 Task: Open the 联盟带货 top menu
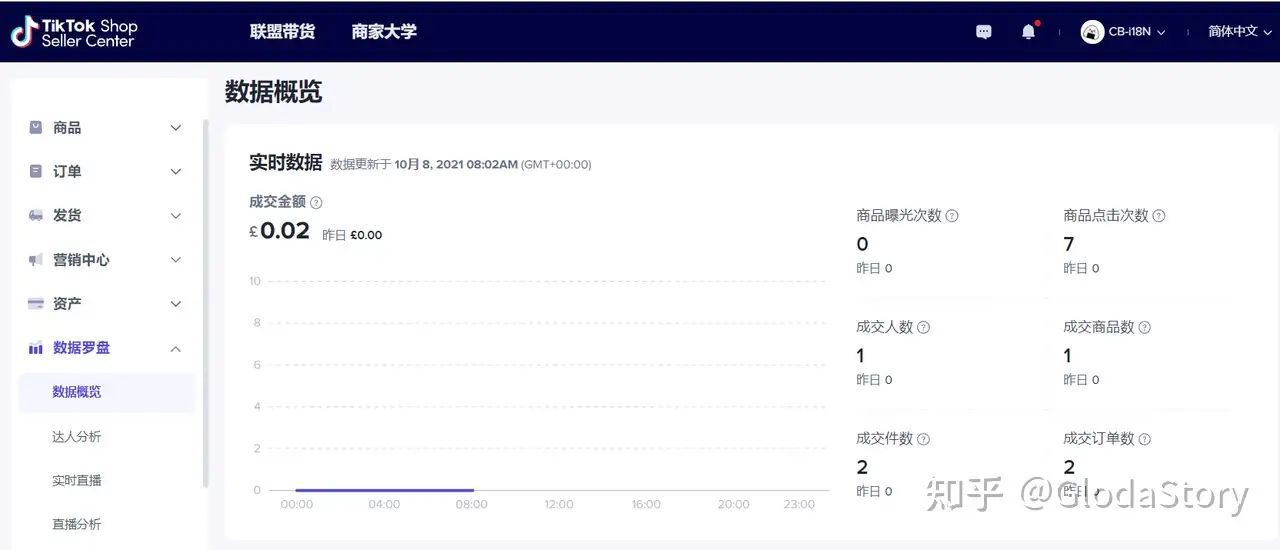click(282, 32)
